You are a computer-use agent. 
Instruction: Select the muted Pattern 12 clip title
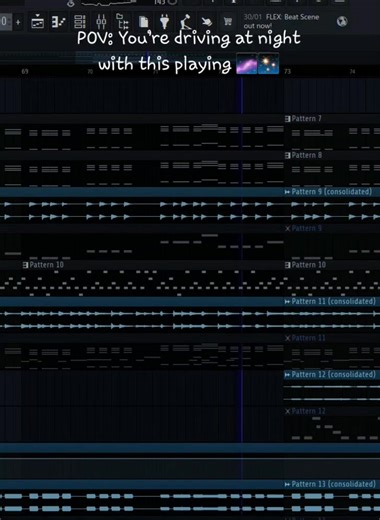tap(308, 411)
